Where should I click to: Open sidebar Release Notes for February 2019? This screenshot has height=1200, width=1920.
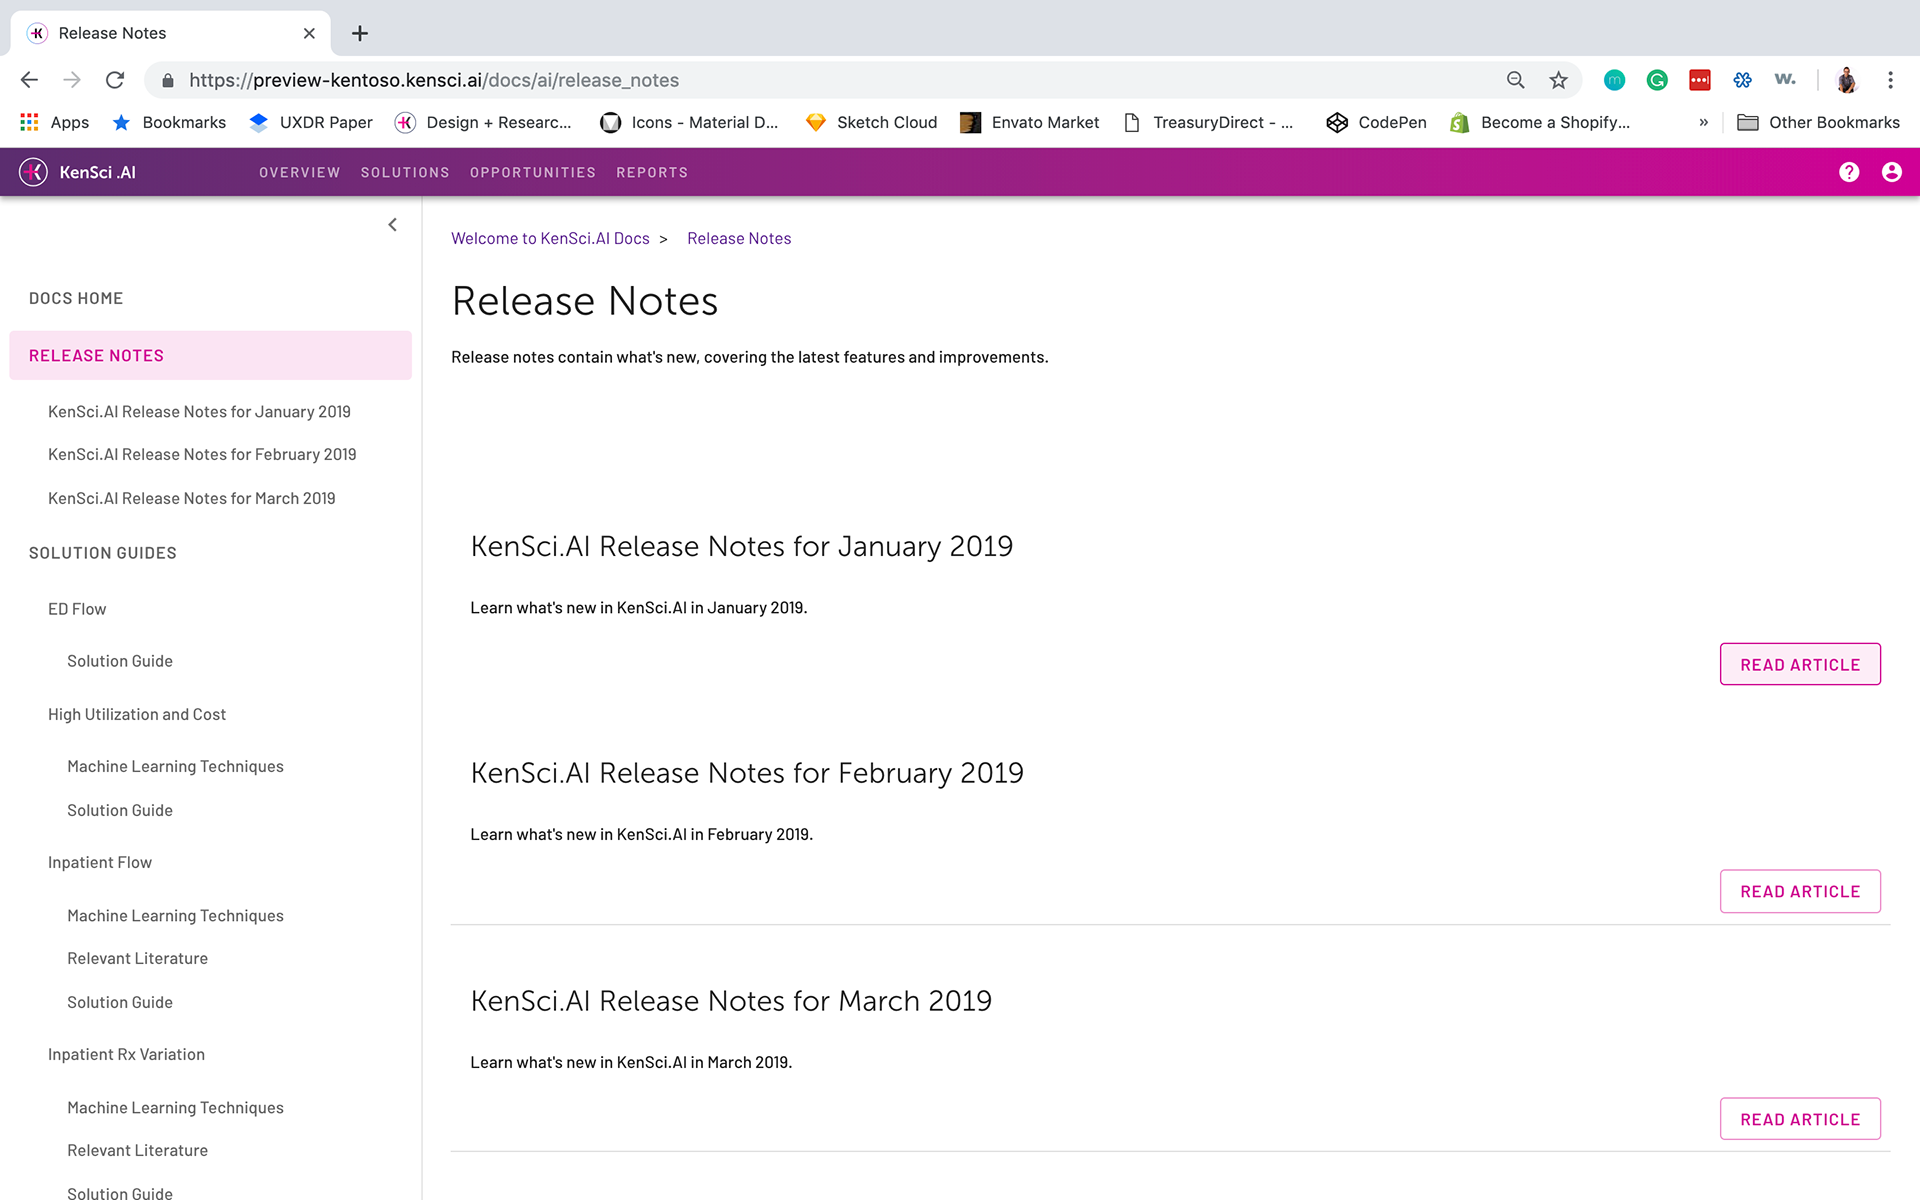point(202,454)
